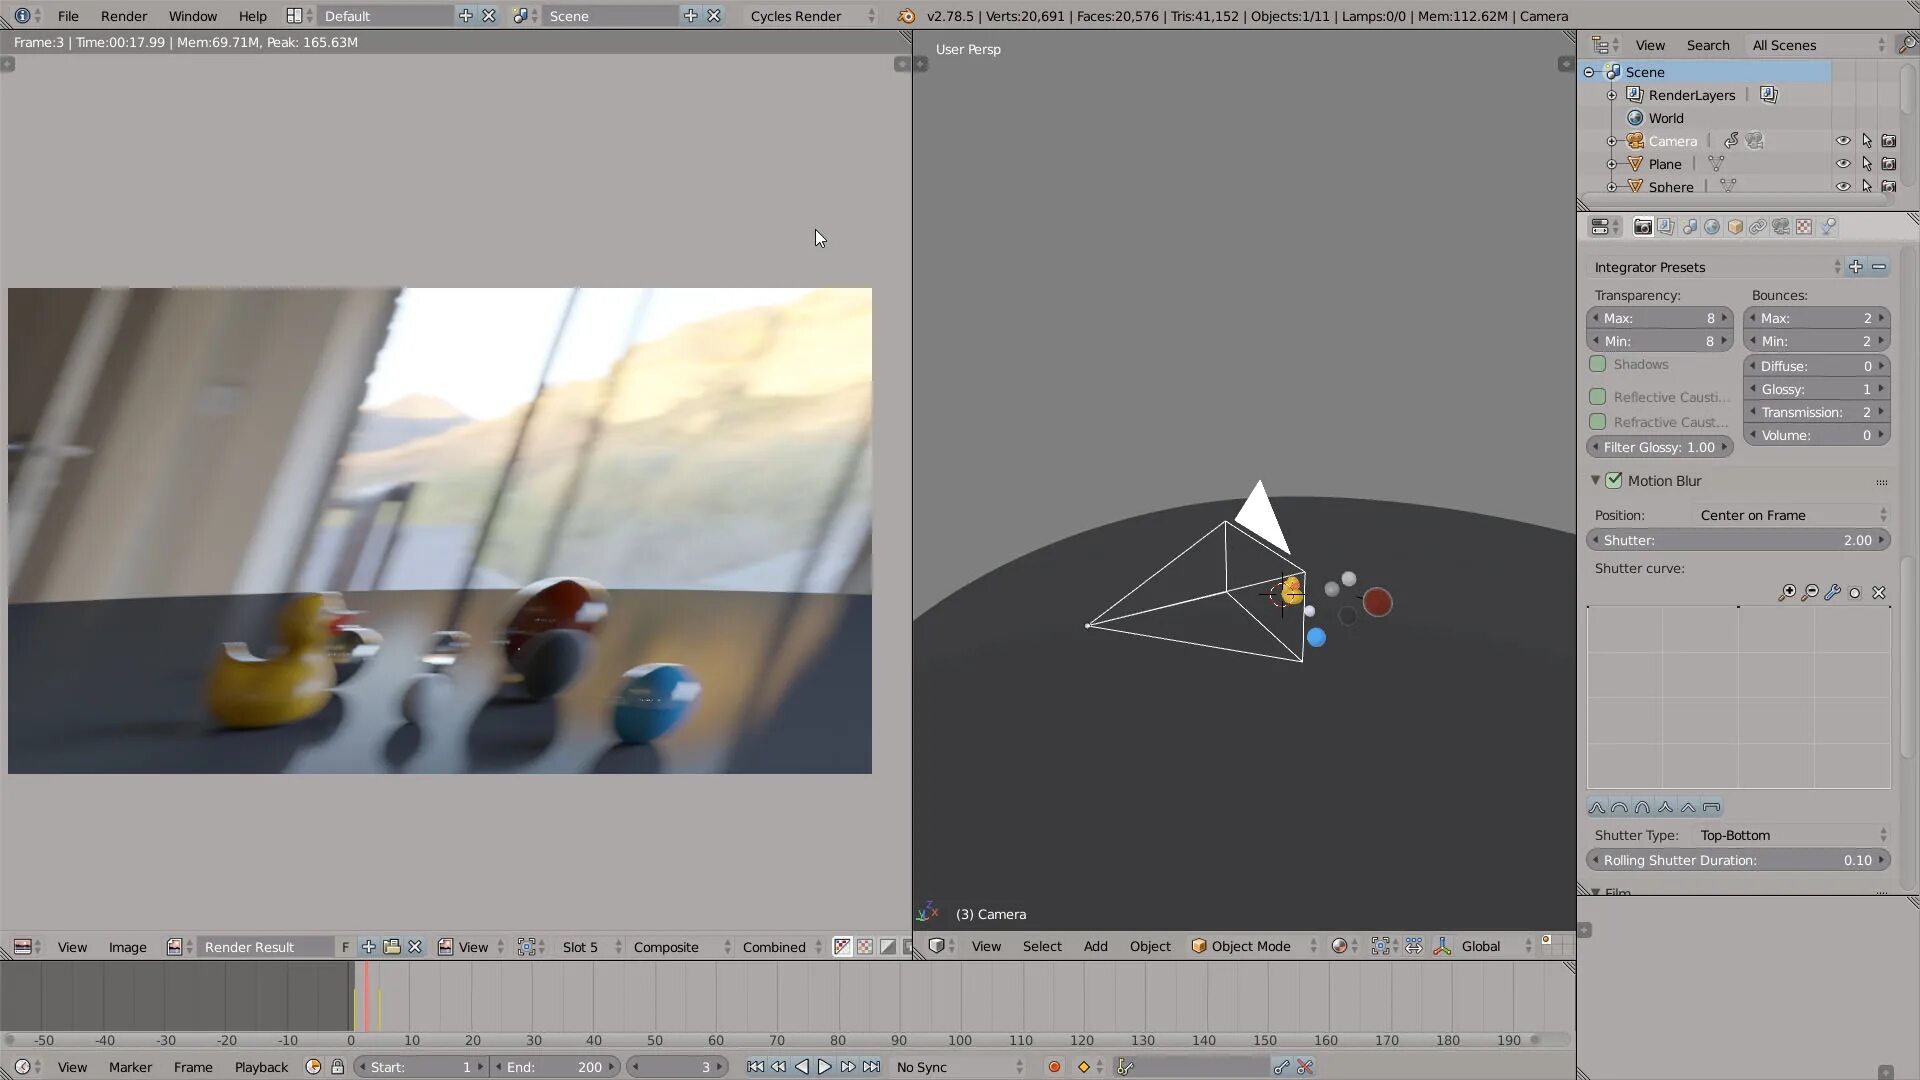Screen dimensions: 1920x1080
Task: Zoom in on the shutter curve
Action: tap(1787, 593)
